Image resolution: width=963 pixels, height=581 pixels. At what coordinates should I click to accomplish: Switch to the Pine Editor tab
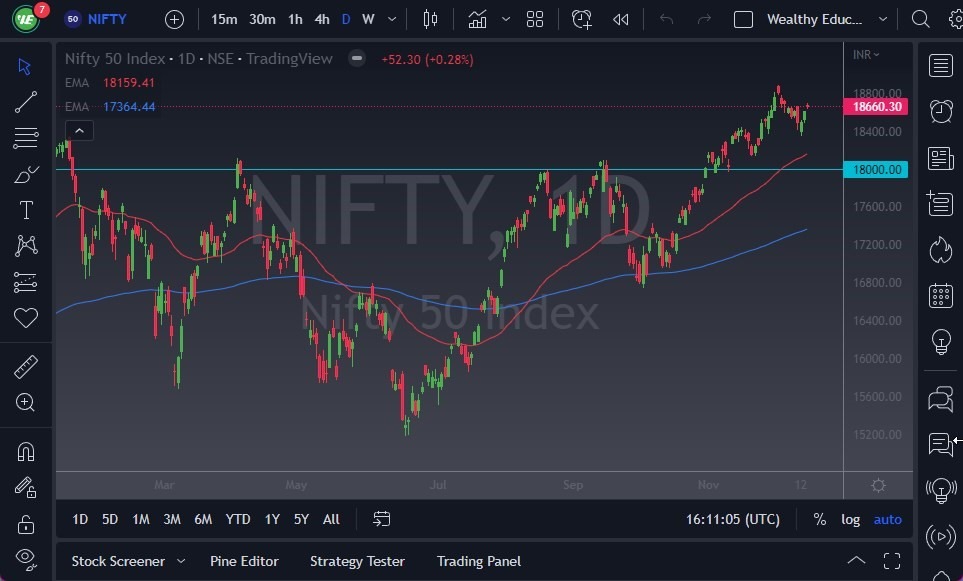point(244,561)
